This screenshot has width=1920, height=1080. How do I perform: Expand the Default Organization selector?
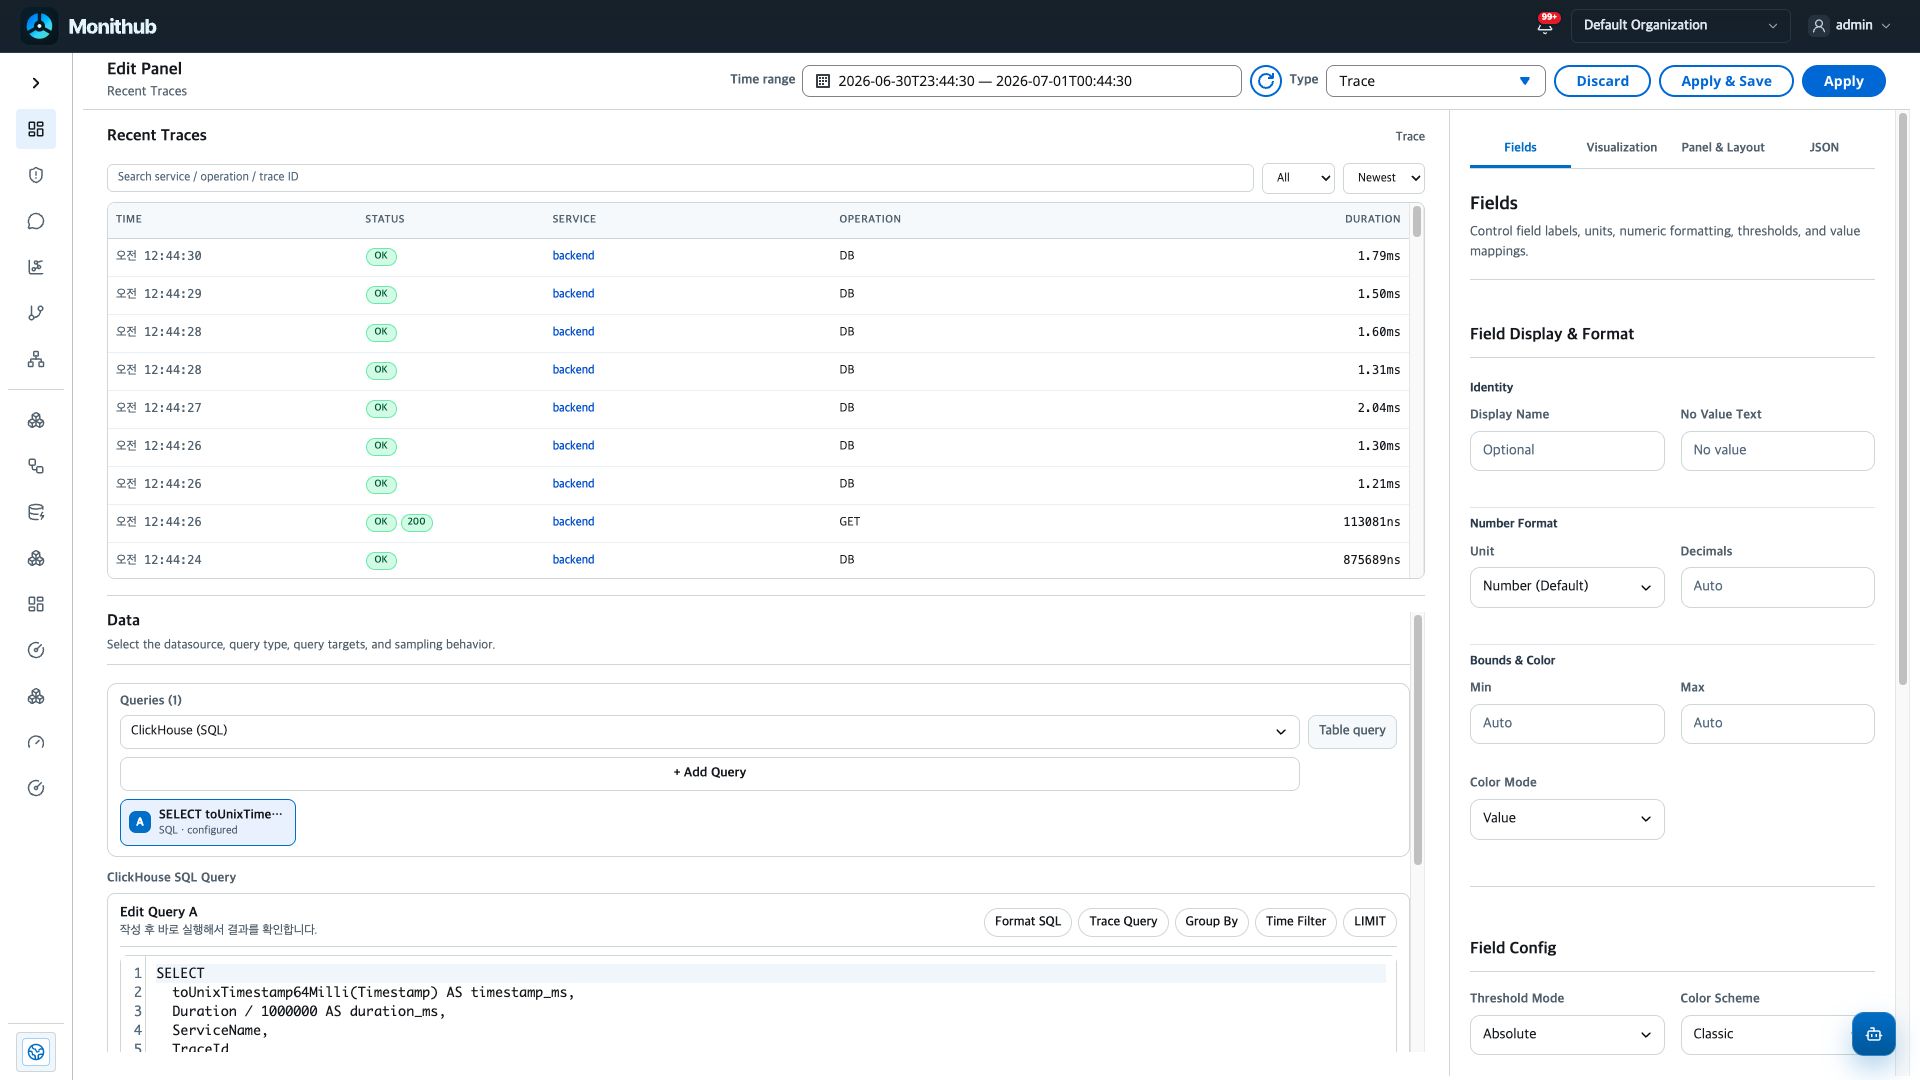point(1680,26)
